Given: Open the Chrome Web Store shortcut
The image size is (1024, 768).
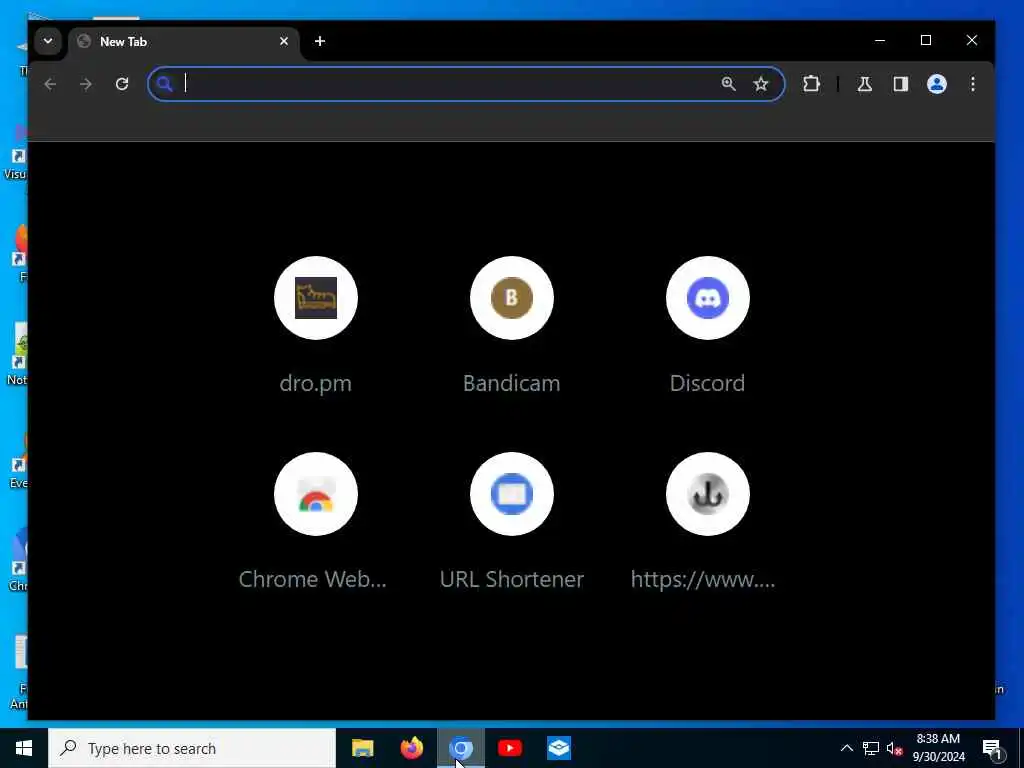Looking at the screenshot, I should 315,494.
